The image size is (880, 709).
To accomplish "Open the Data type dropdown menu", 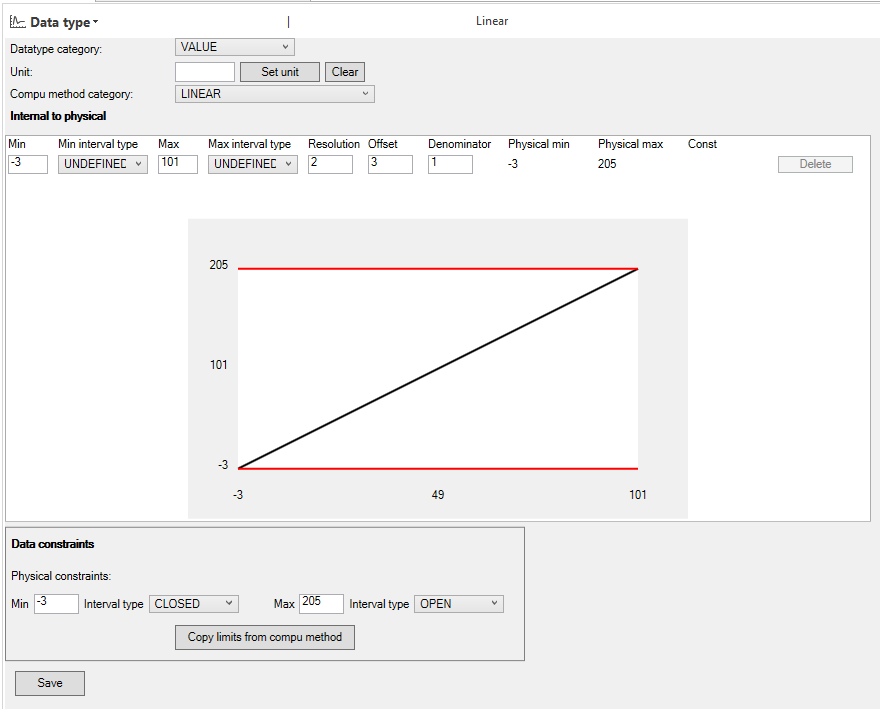I will [x=94, y=21].
